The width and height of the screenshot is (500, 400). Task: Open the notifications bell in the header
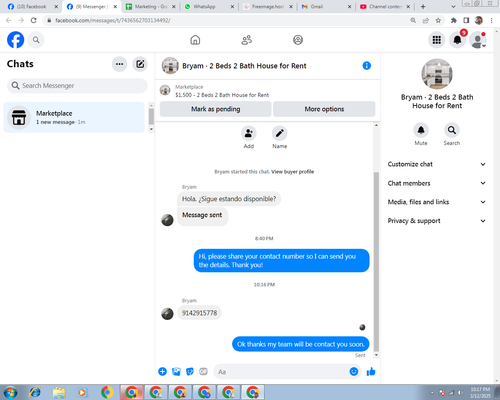click(457, 40)
